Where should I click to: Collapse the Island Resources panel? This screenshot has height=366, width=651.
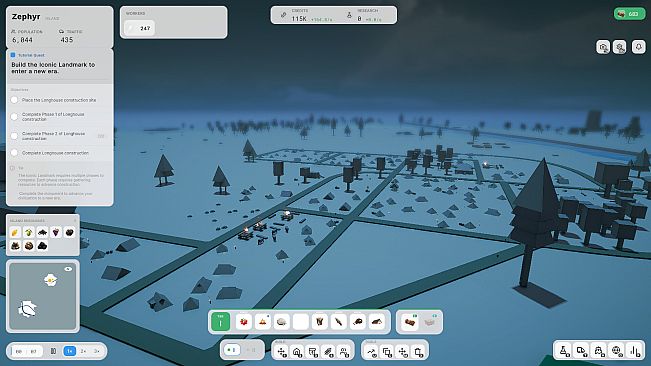point(75,220)
